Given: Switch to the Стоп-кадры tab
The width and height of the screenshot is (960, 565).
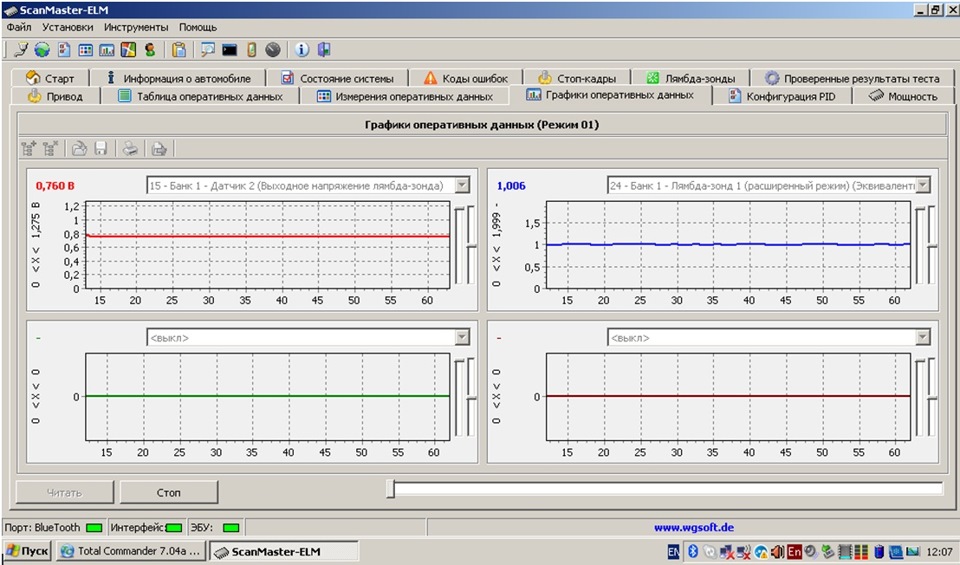Looking at the screenshot, I should click(x=577, y=78).
